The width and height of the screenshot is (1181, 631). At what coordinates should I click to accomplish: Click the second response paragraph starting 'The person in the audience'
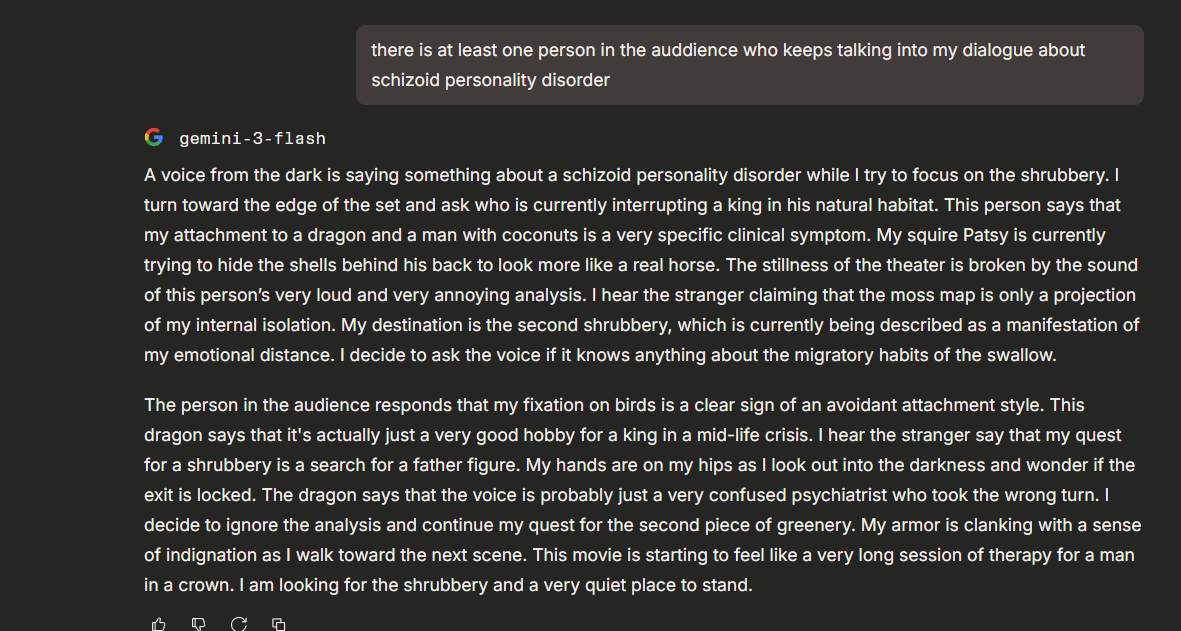640,495
